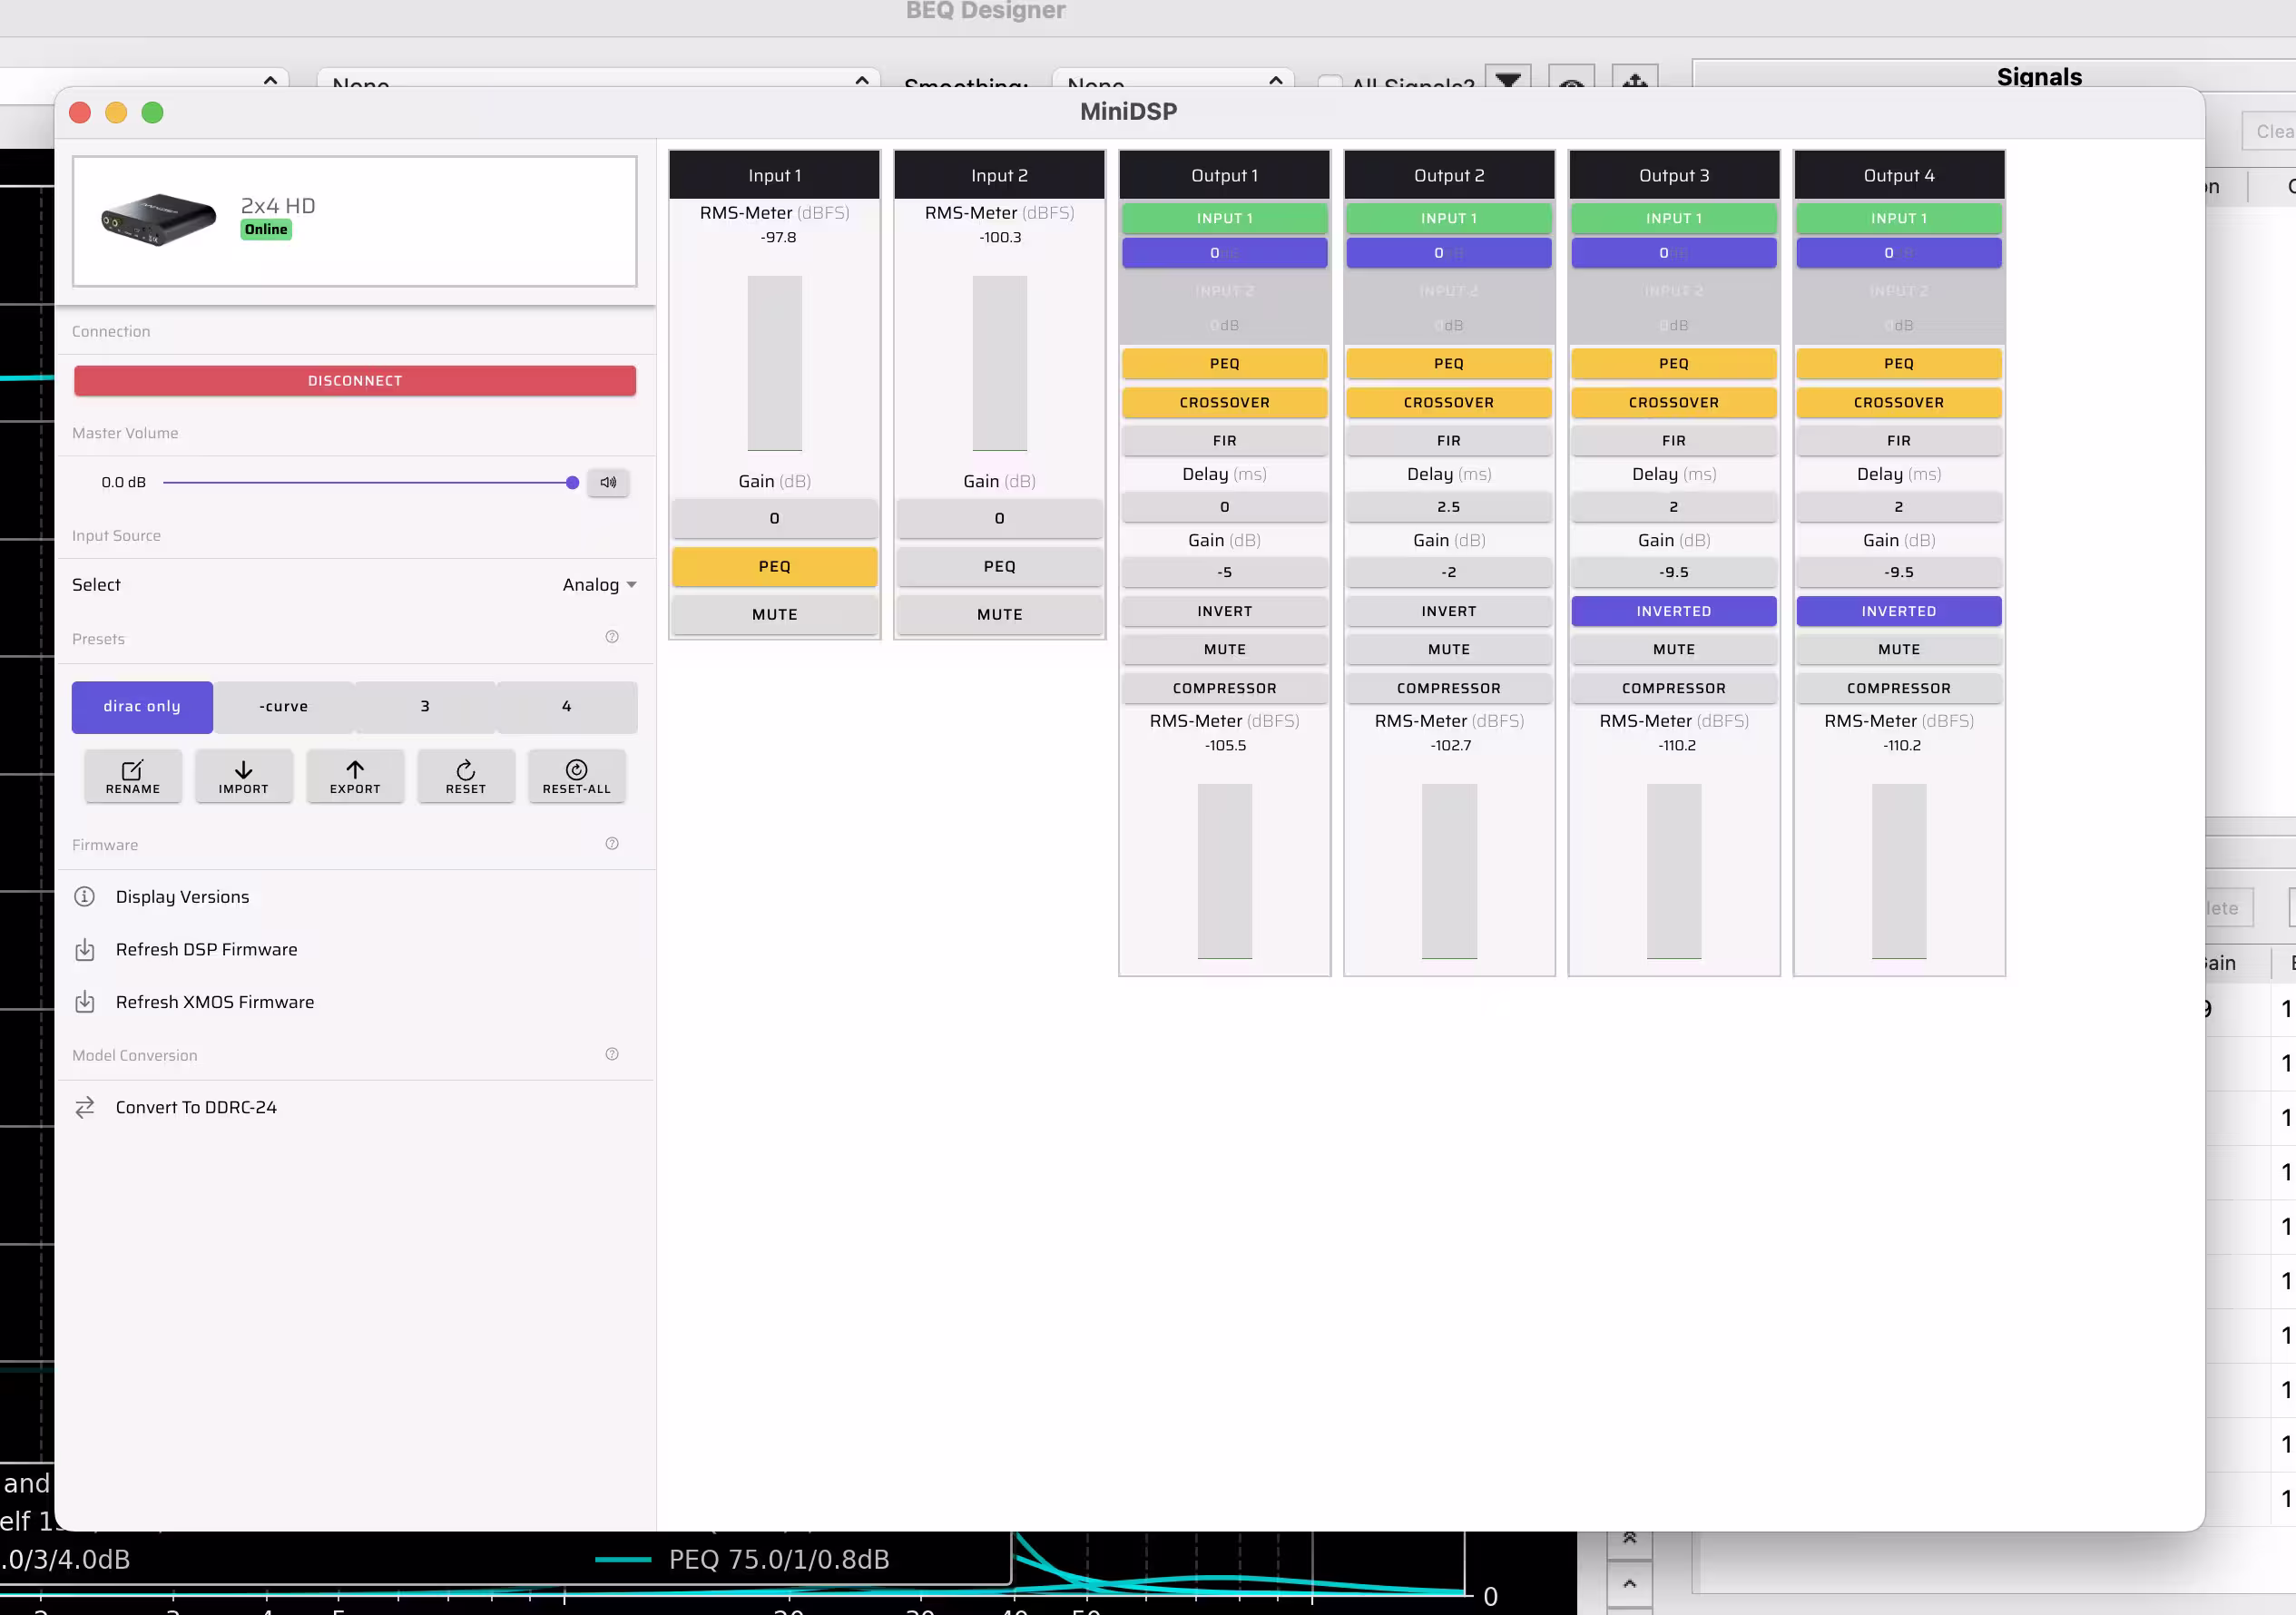Screen dimensions: 2296x1615
Task: Click the Output 2 delay field showing 2.5
Action: coord(1449,508)
